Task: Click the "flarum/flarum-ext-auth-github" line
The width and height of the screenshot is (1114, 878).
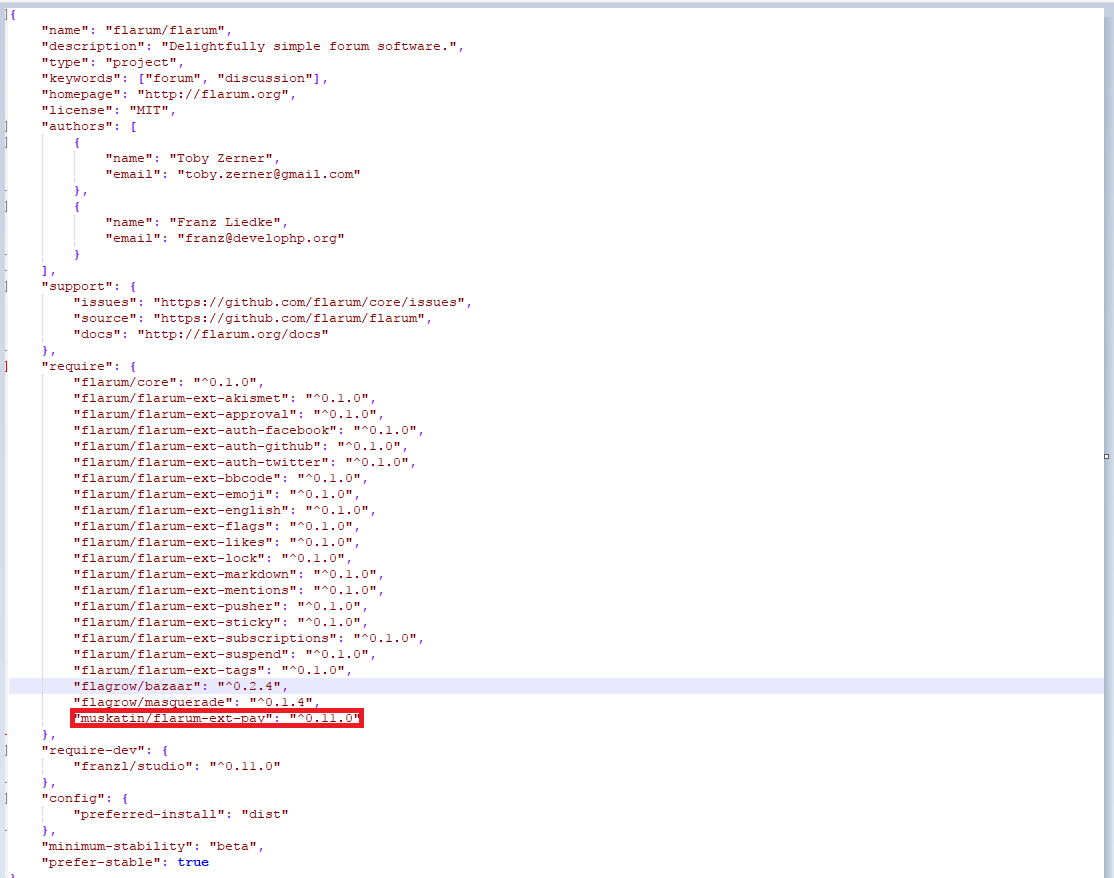Action: click(x=241, y=446)
